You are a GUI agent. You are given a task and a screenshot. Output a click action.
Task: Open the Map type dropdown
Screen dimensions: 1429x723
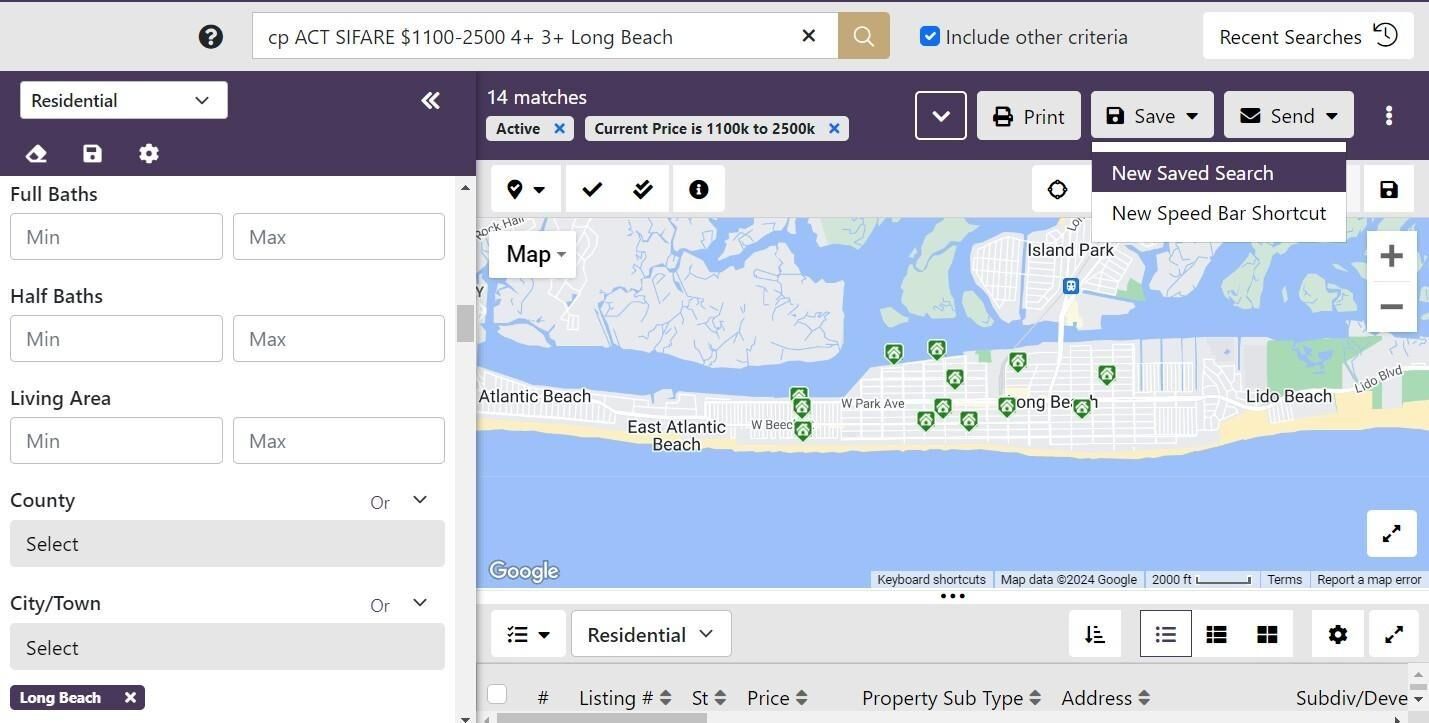pos(535,254)
